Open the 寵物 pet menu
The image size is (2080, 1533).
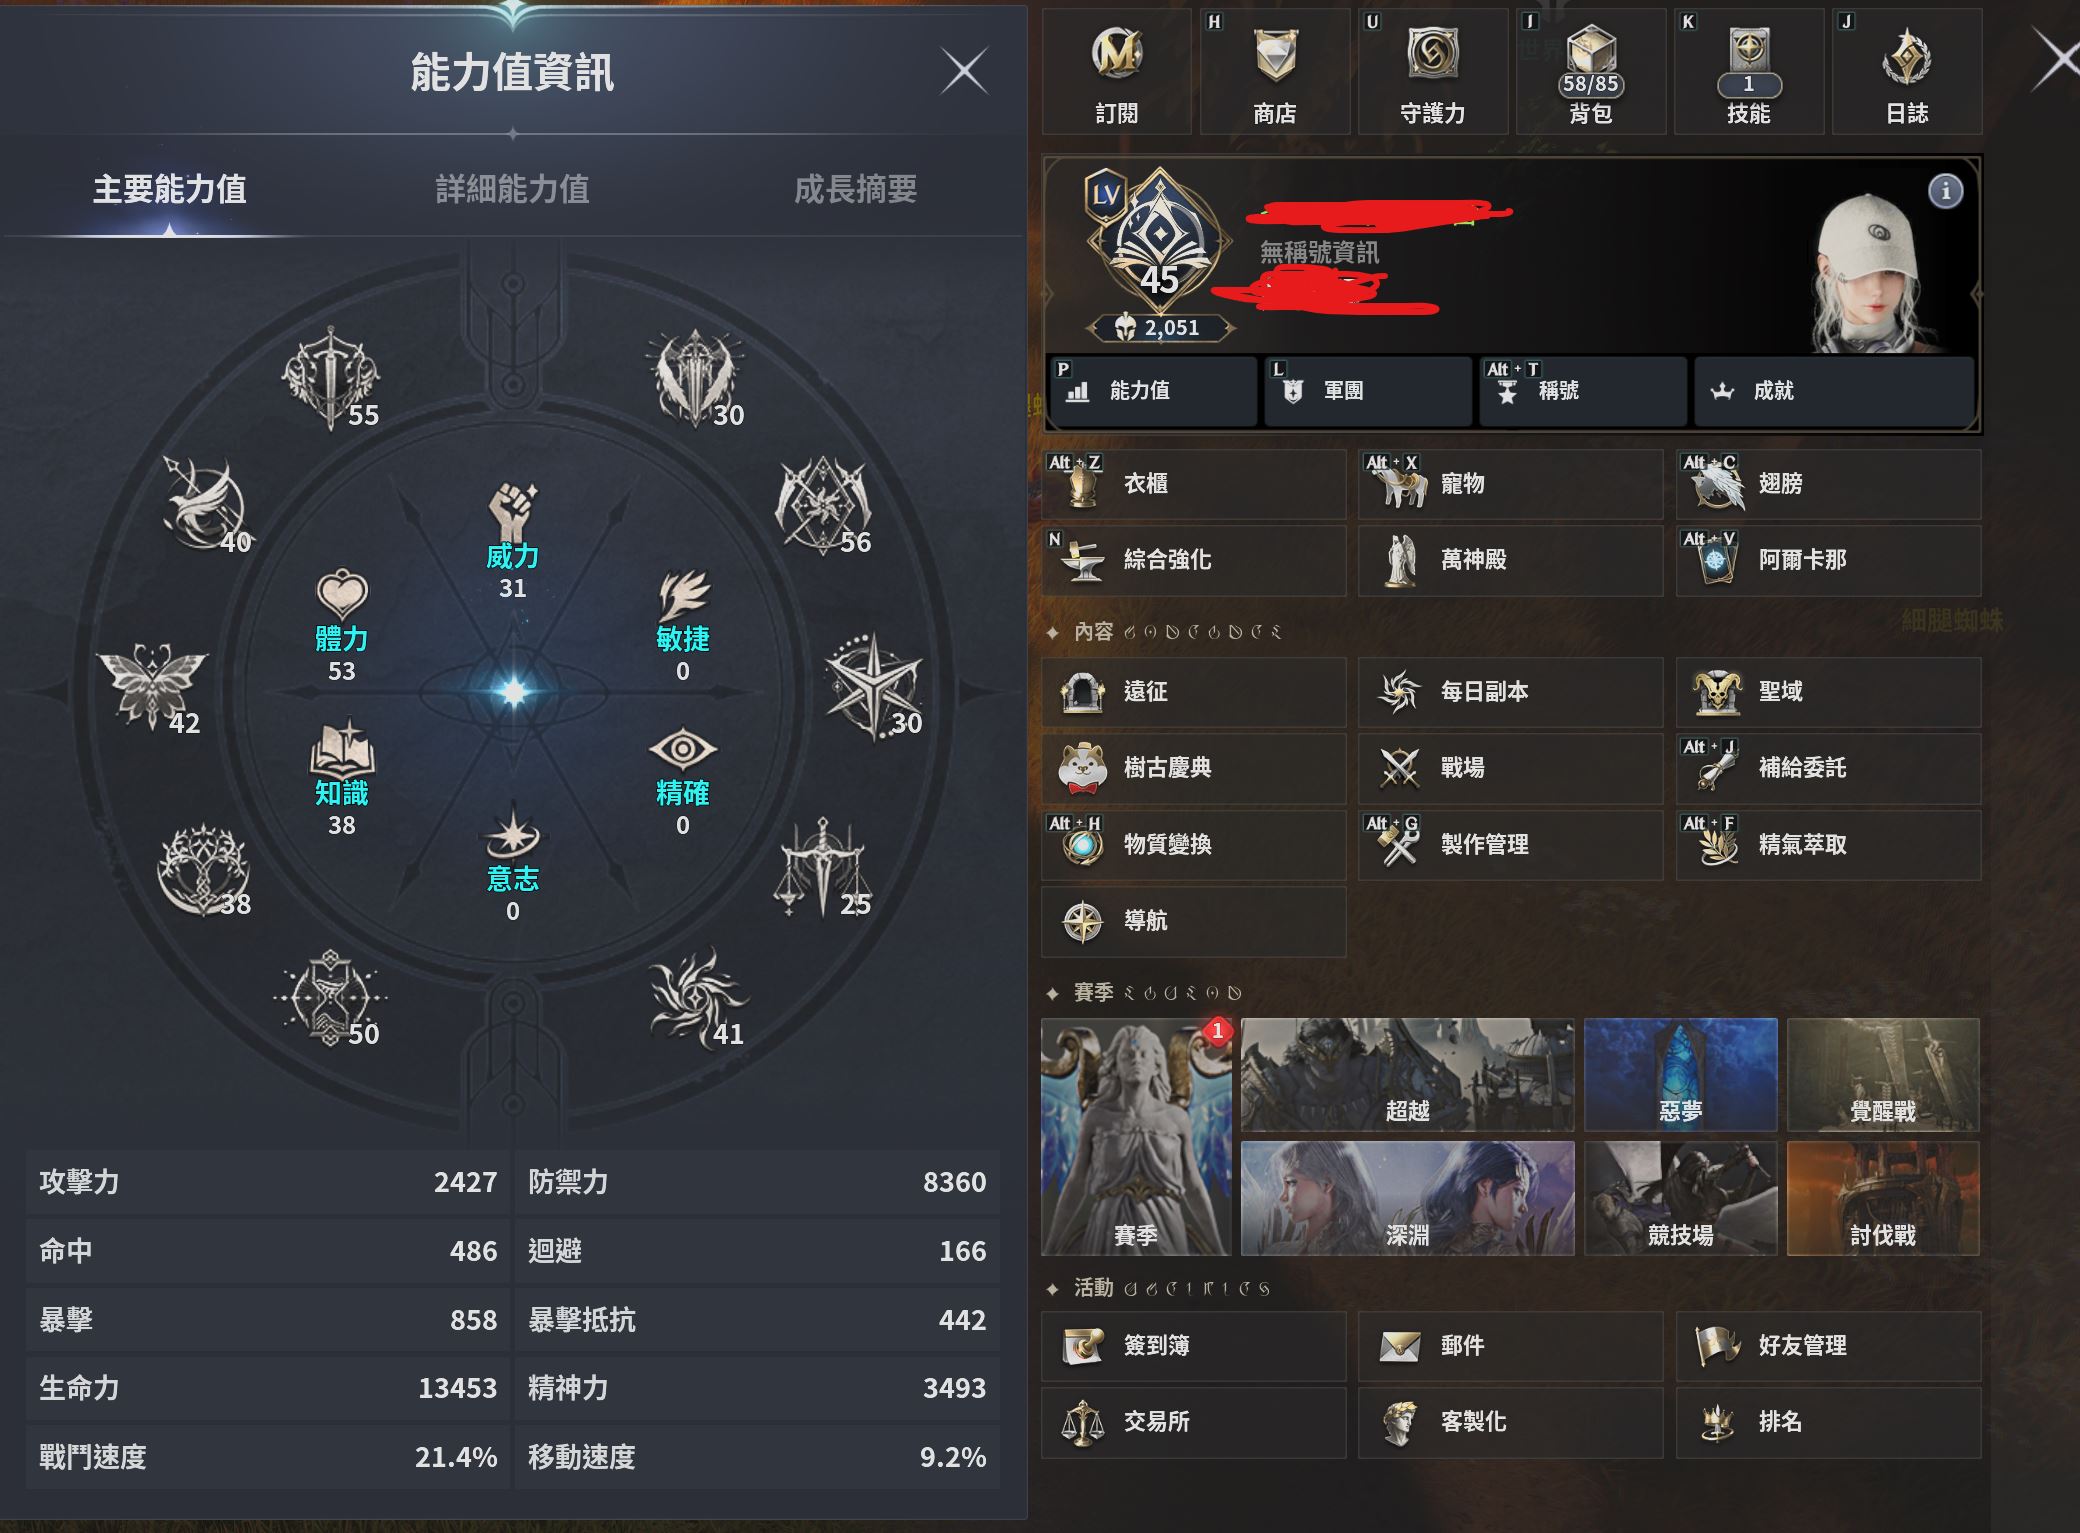coord(1510,484)
